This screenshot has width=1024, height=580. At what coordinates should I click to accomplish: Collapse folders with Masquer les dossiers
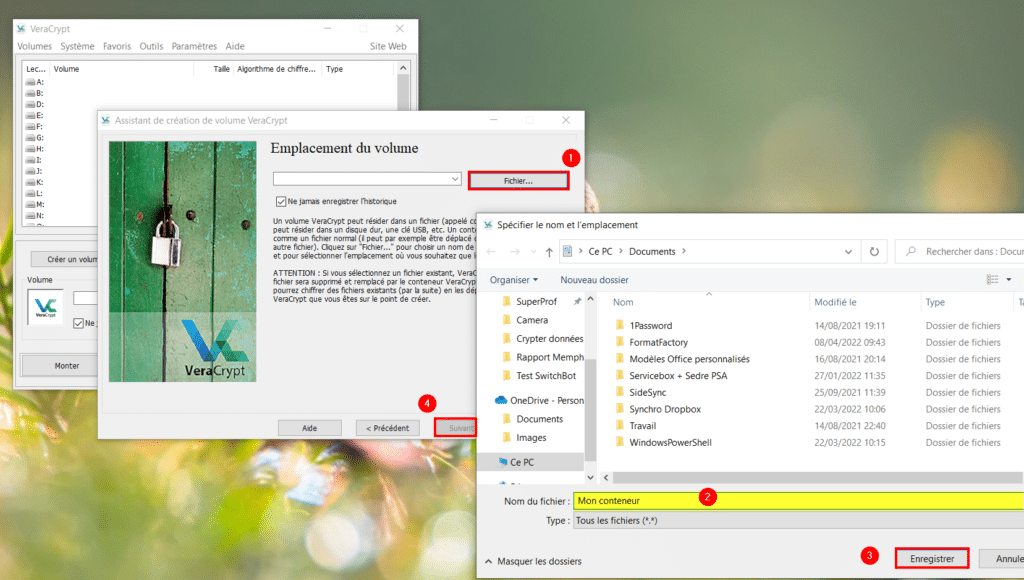[x=533, y=561]
